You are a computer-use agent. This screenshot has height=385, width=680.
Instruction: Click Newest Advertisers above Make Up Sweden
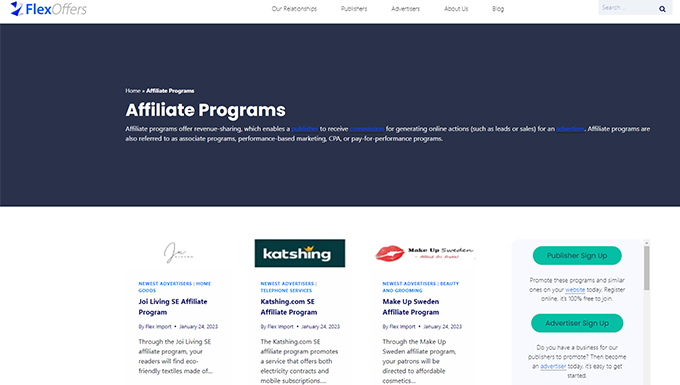pyautogui.click(x=409, y=284)
